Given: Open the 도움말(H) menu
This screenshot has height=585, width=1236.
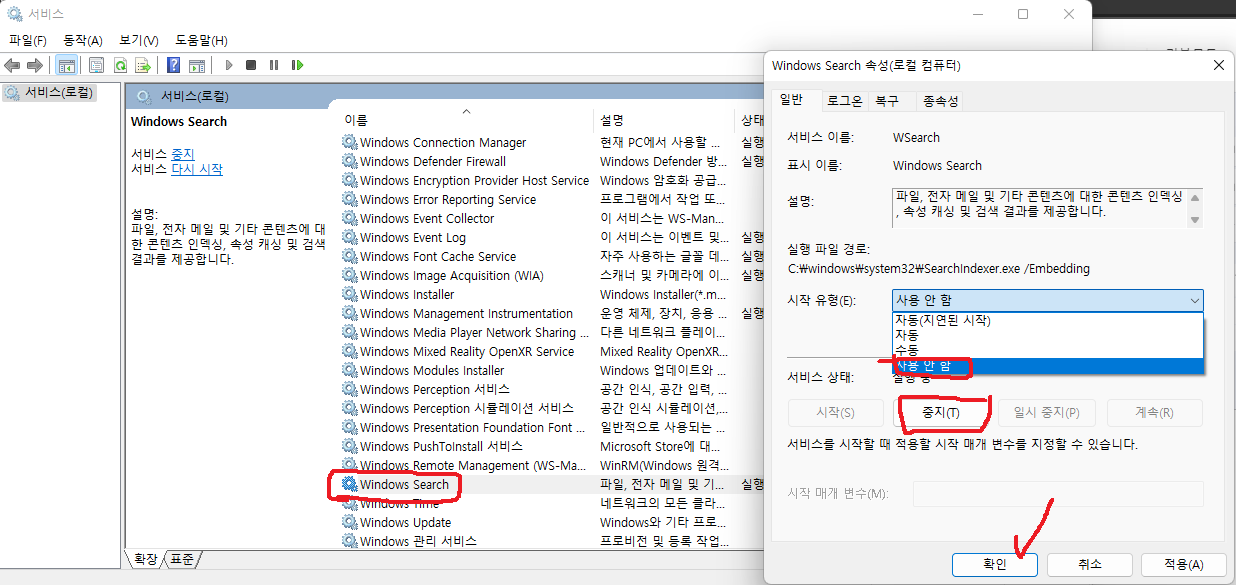Looking at the screenshot, I should click(201, 40).
